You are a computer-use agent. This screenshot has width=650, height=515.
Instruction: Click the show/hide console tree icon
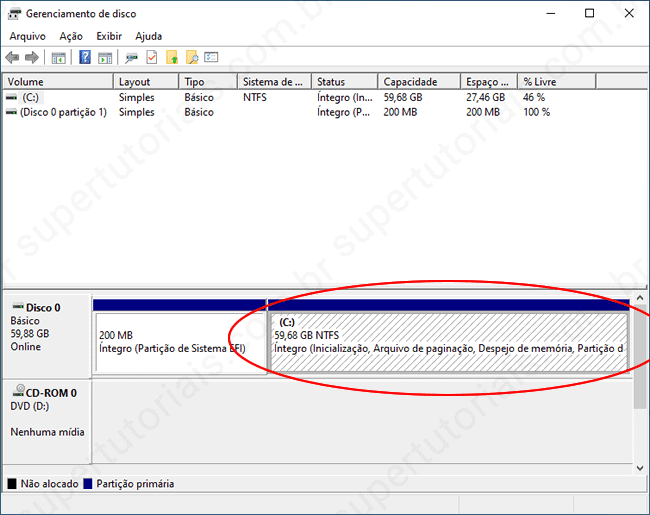59,57
